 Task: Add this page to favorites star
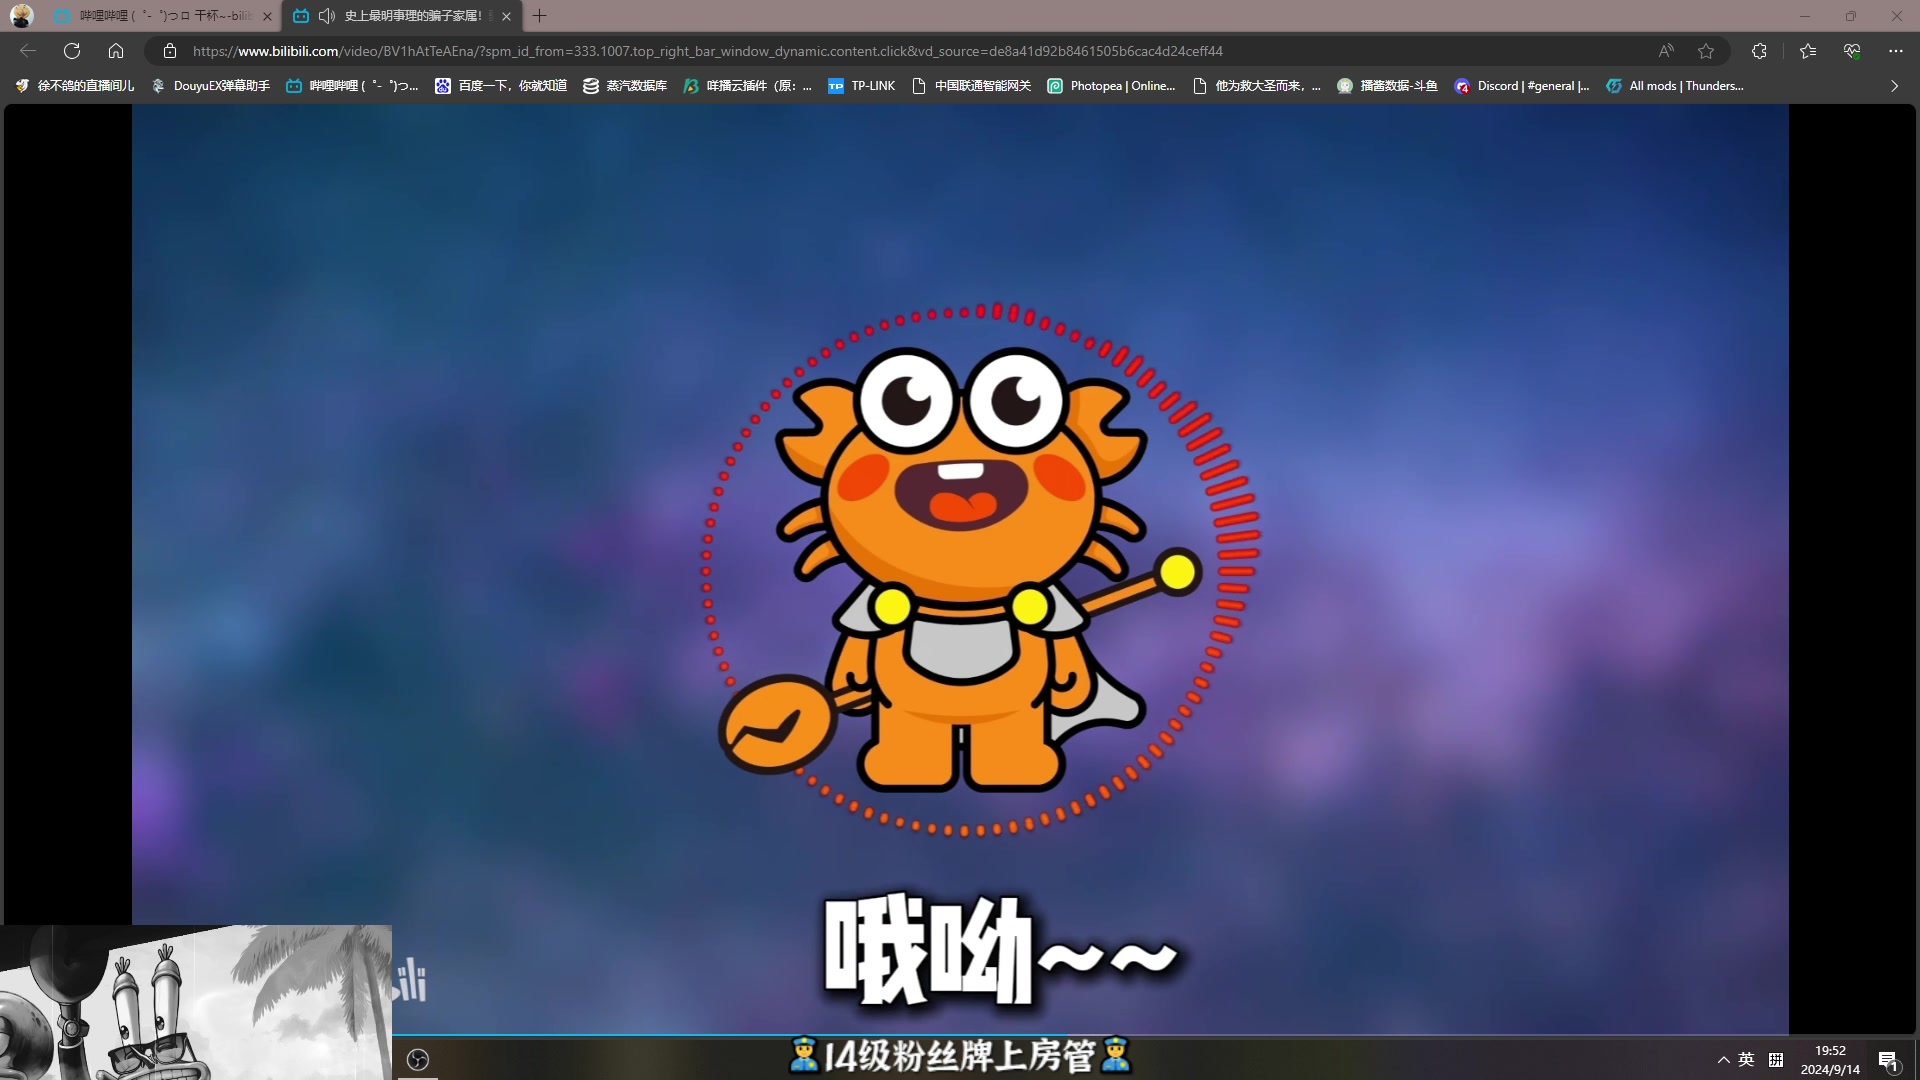(x=1706, y=51)
